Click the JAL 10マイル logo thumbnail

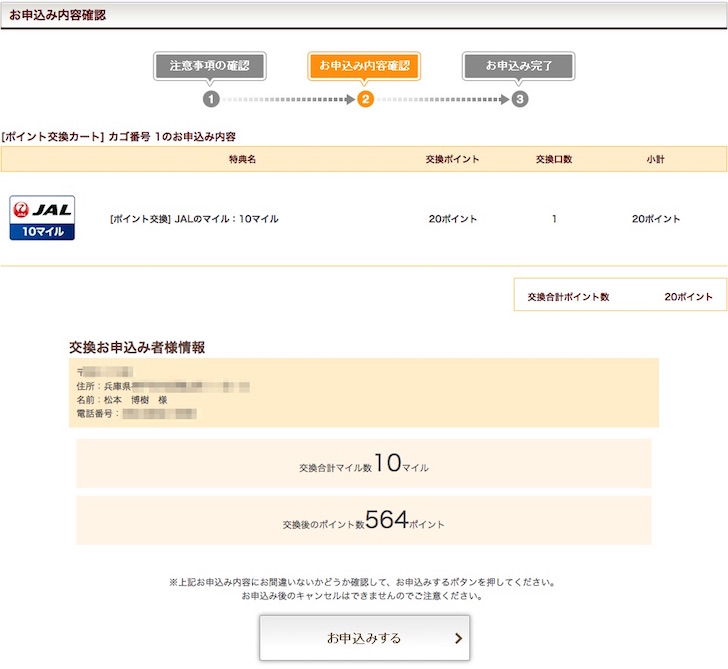click(x=42, y=218)
